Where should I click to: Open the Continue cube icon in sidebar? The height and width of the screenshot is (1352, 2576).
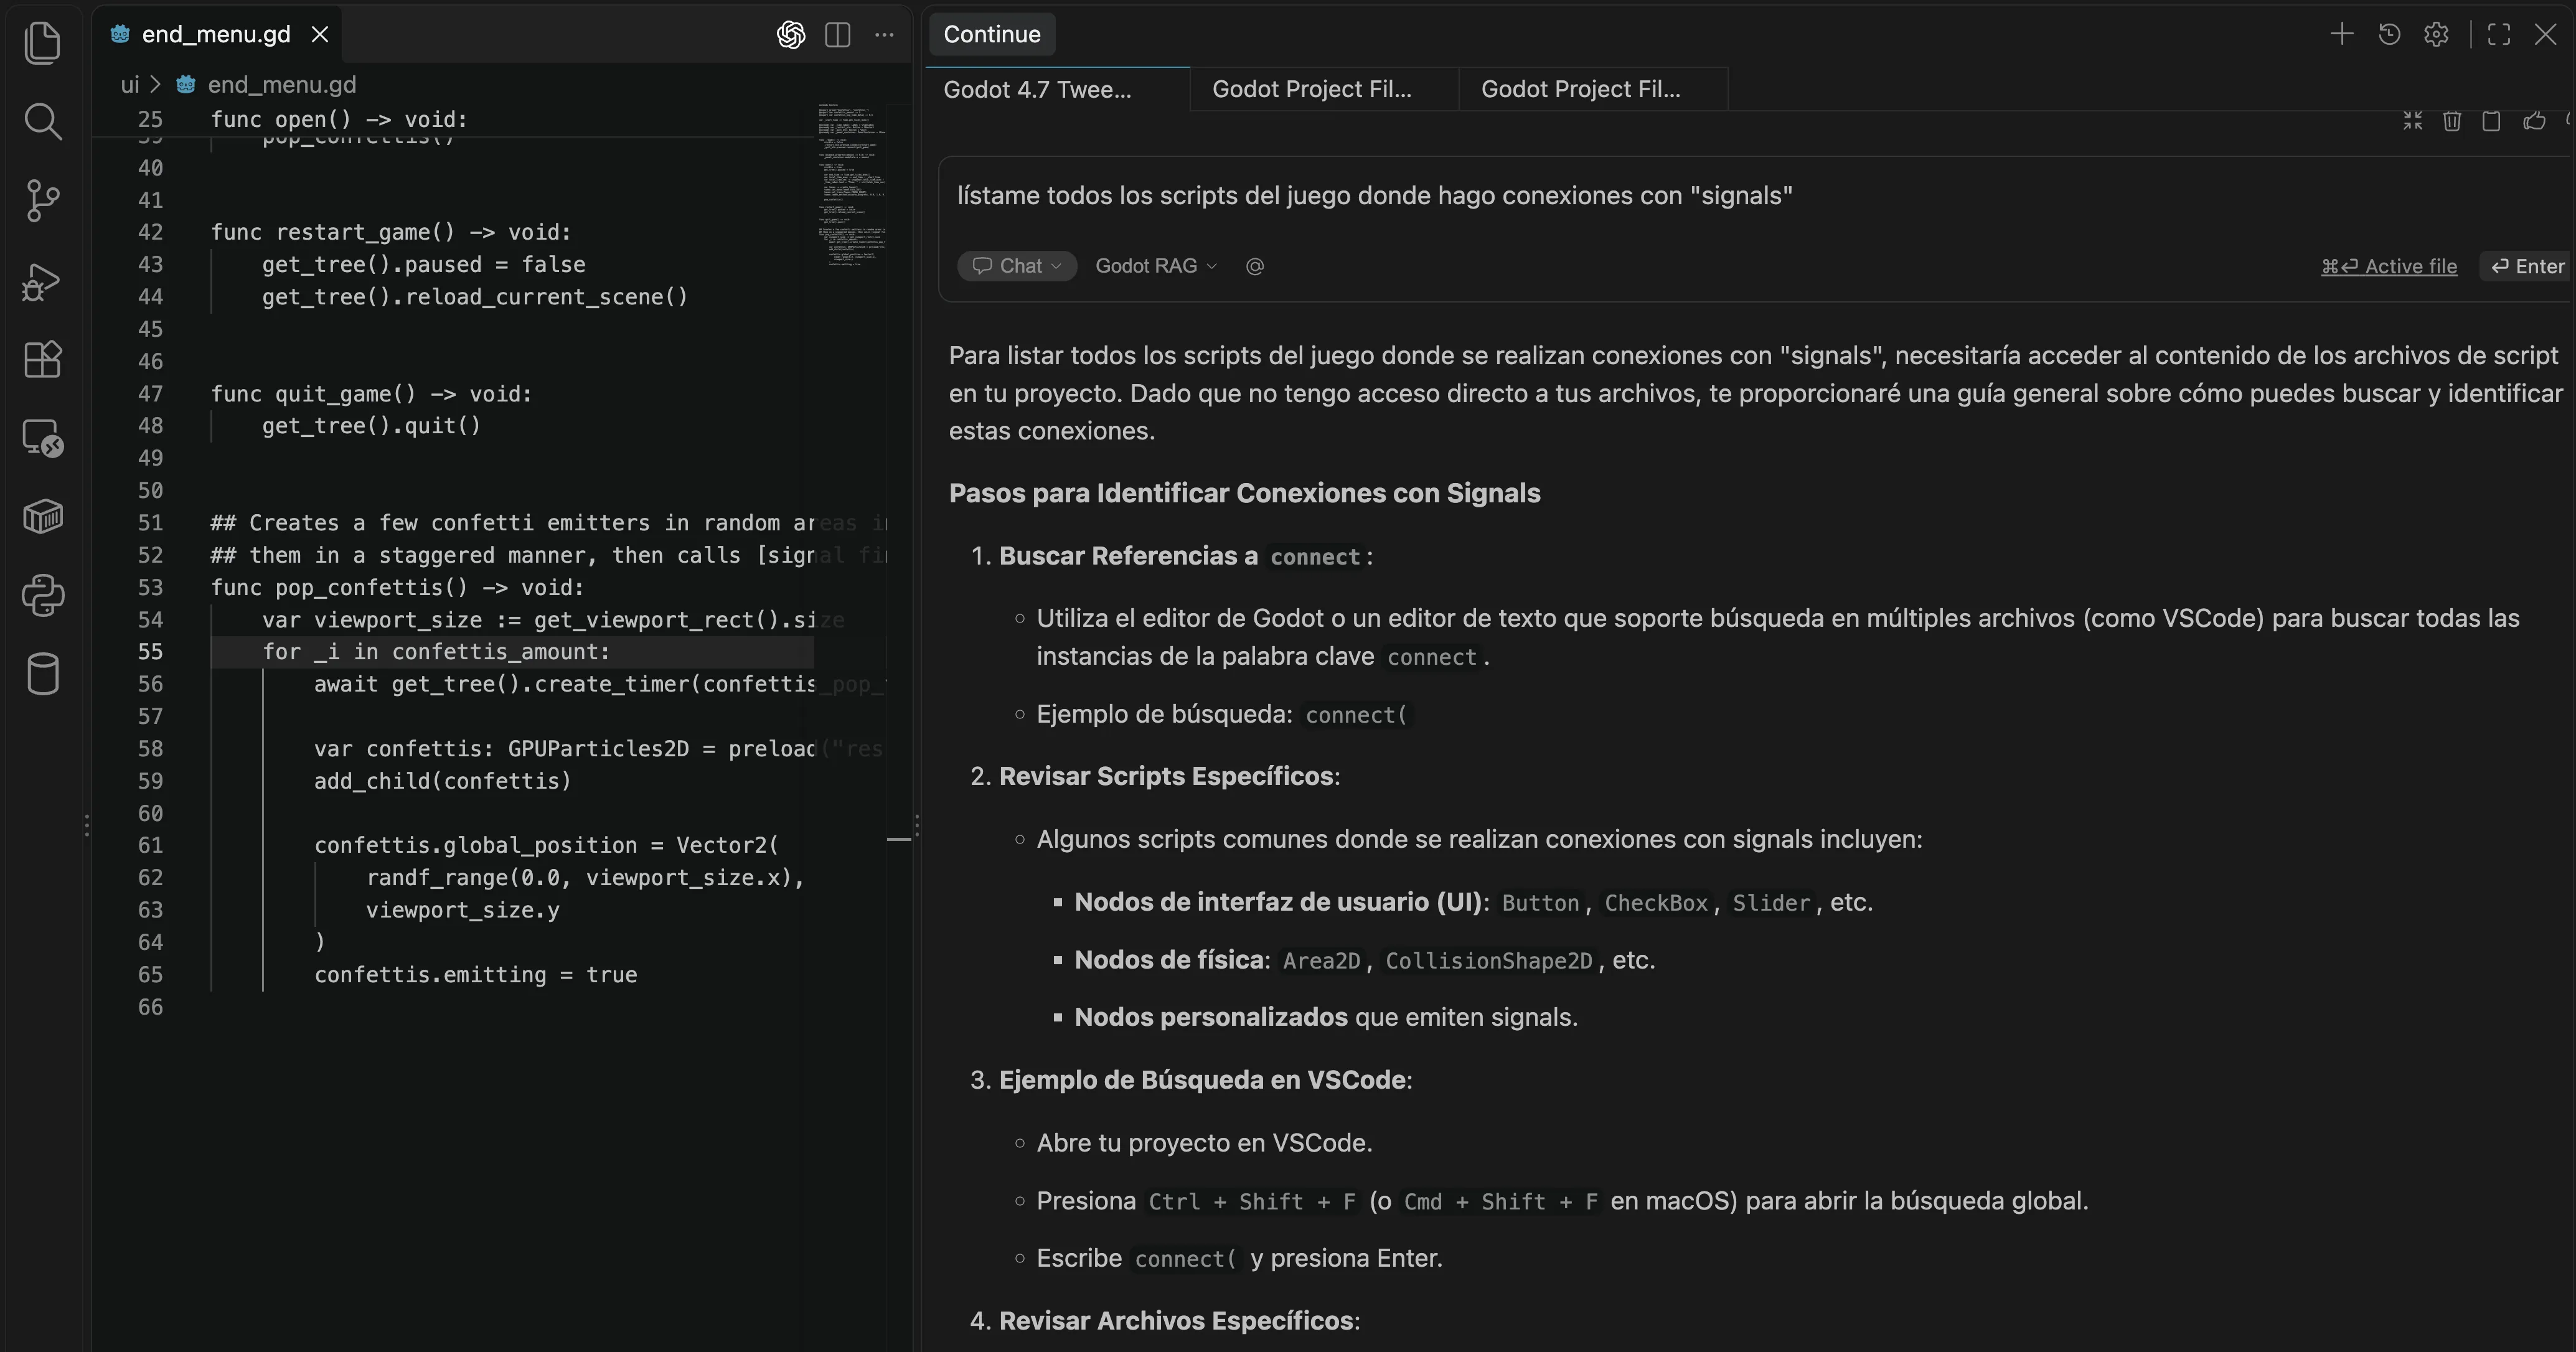[x=42, y=517]
